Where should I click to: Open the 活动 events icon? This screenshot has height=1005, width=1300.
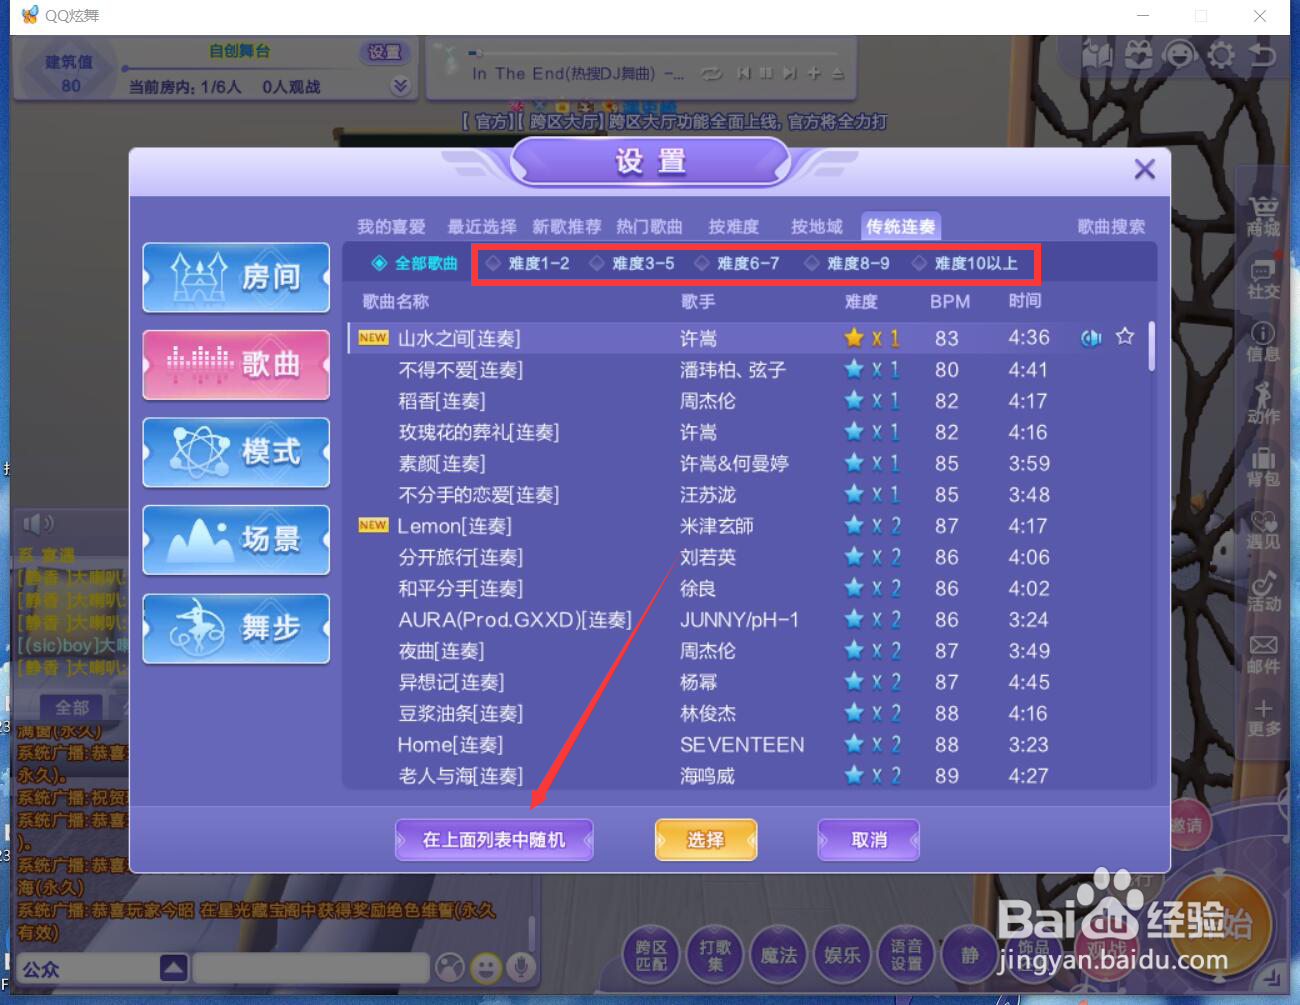1263,592
